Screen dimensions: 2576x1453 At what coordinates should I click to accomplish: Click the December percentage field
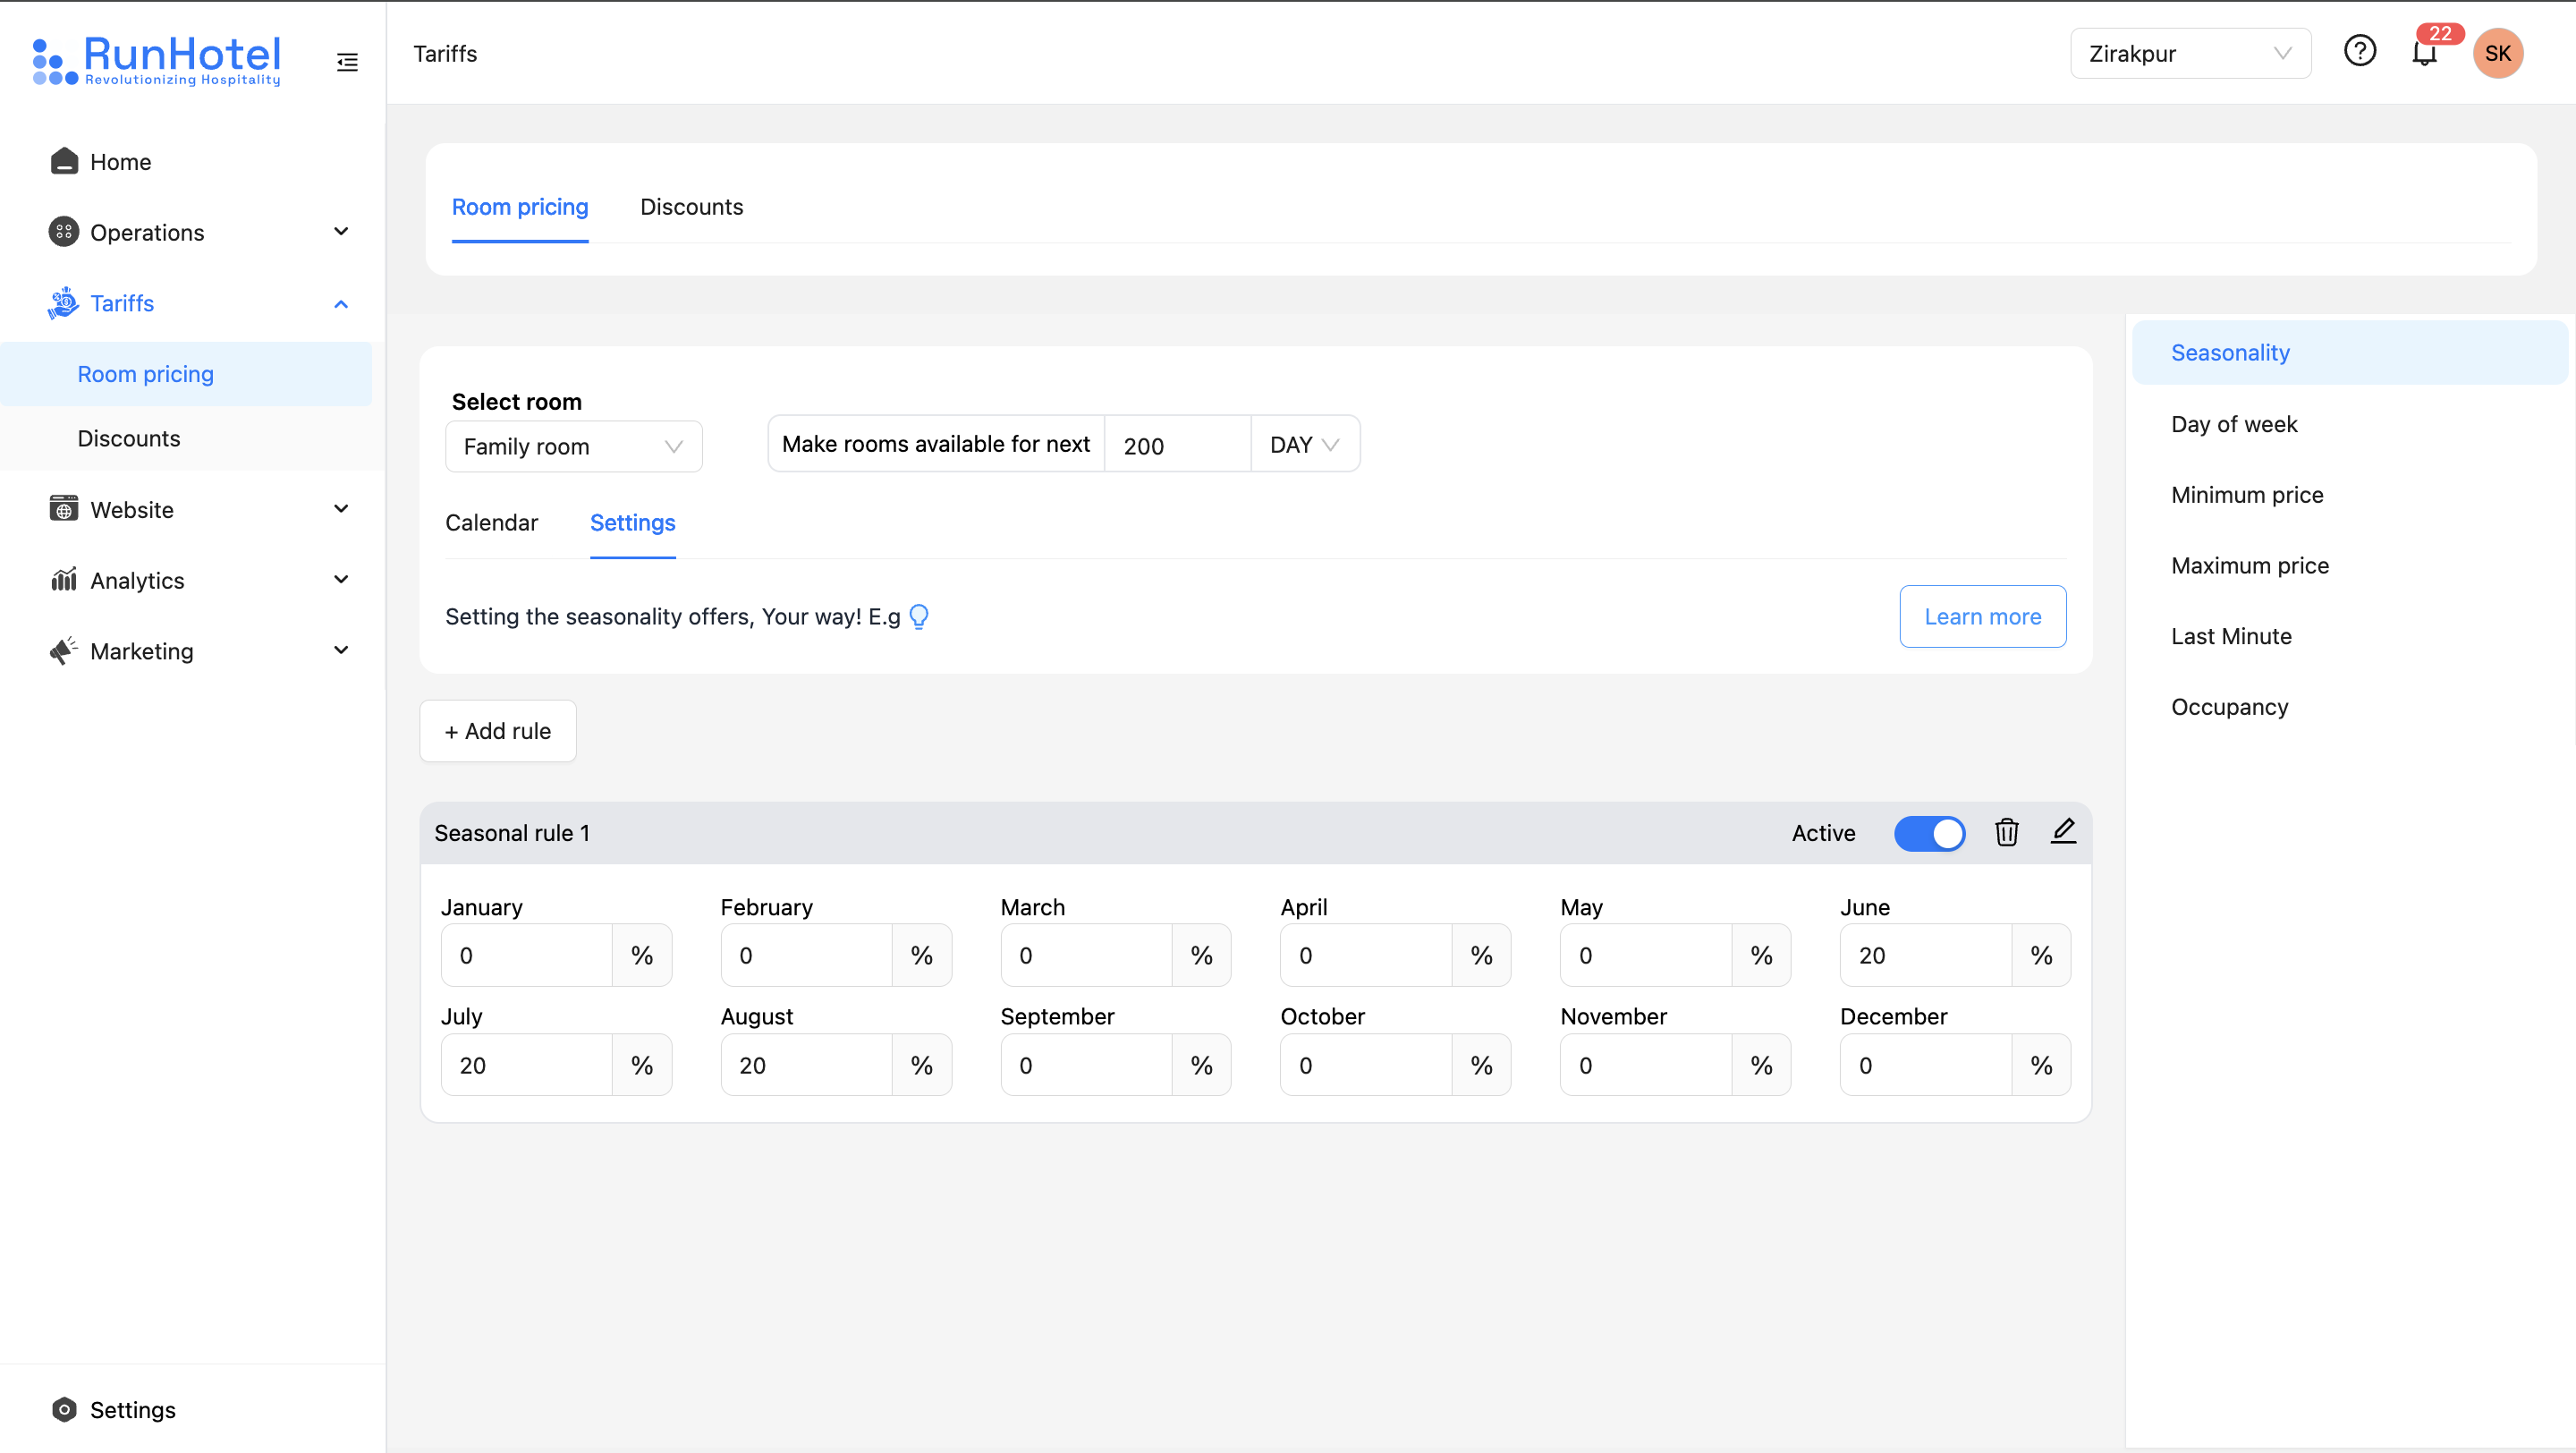click(1926, 1065)
